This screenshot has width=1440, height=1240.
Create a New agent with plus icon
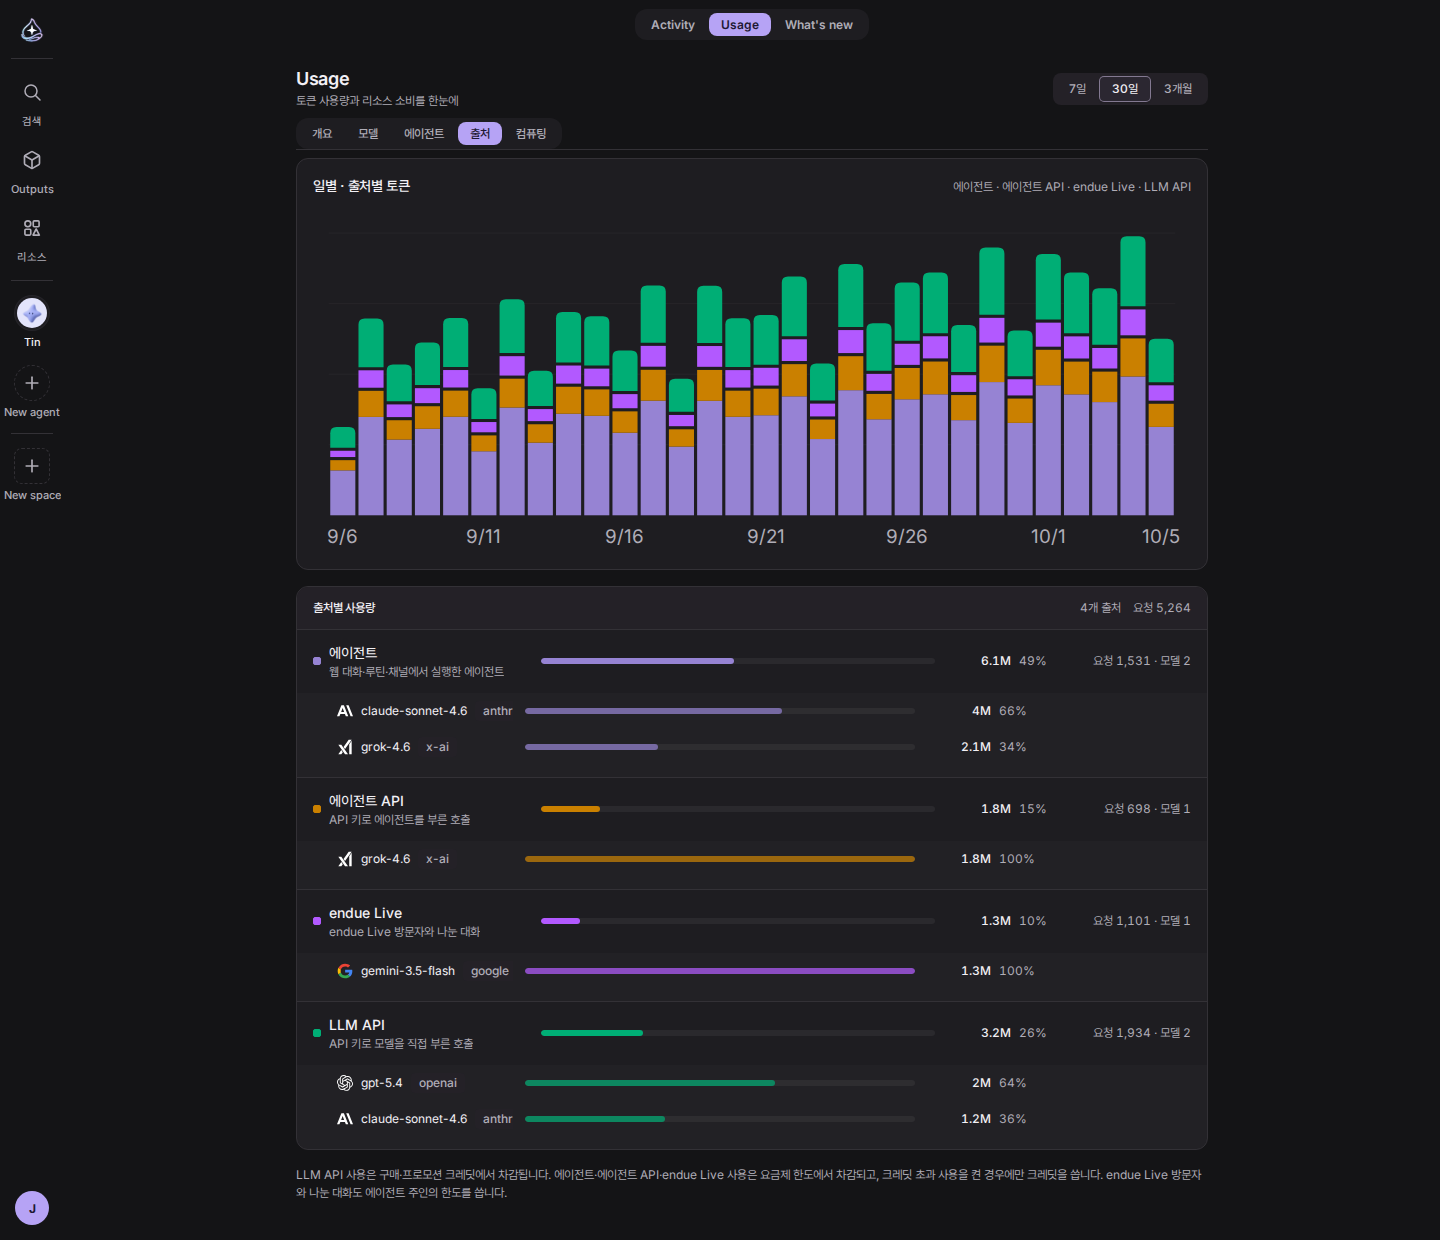point(32,383)
